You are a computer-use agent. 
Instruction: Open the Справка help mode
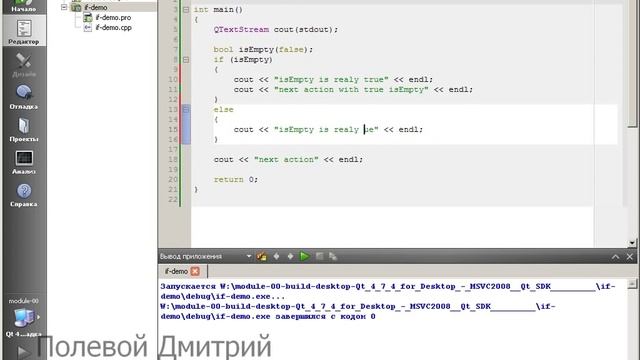click(x=24, y=195)
